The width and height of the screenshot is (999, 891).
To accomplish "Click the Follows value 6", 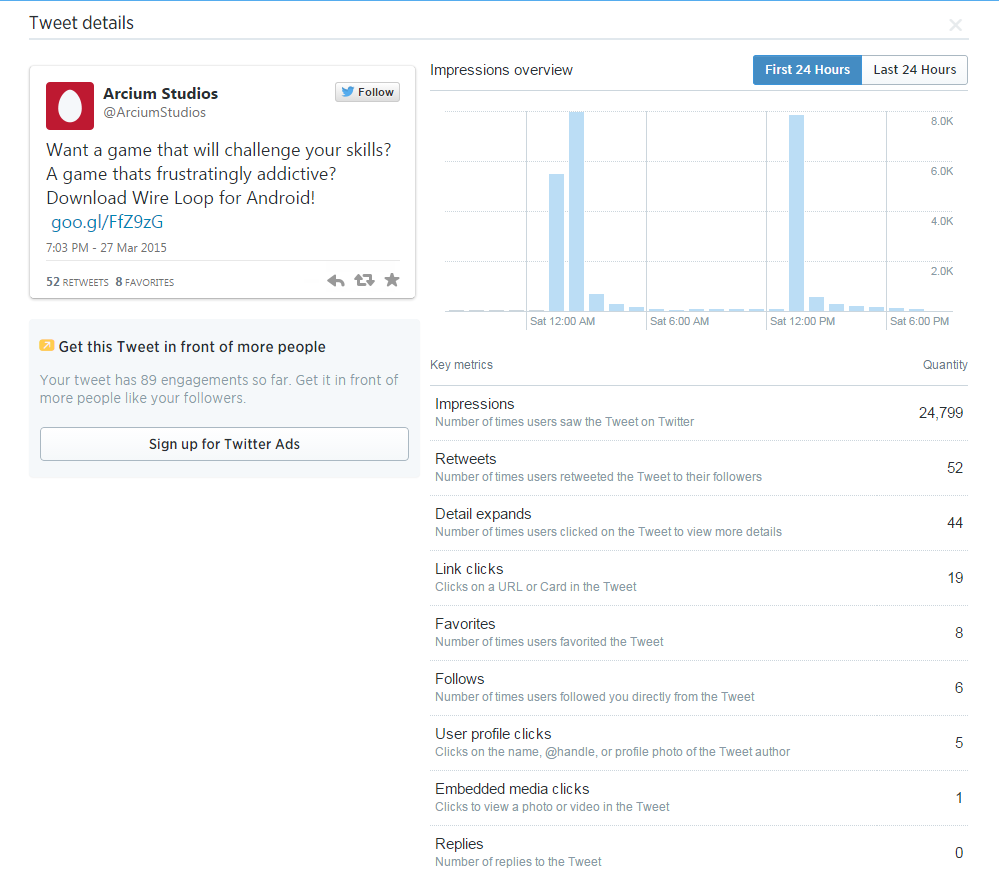I will pos(959,688).
